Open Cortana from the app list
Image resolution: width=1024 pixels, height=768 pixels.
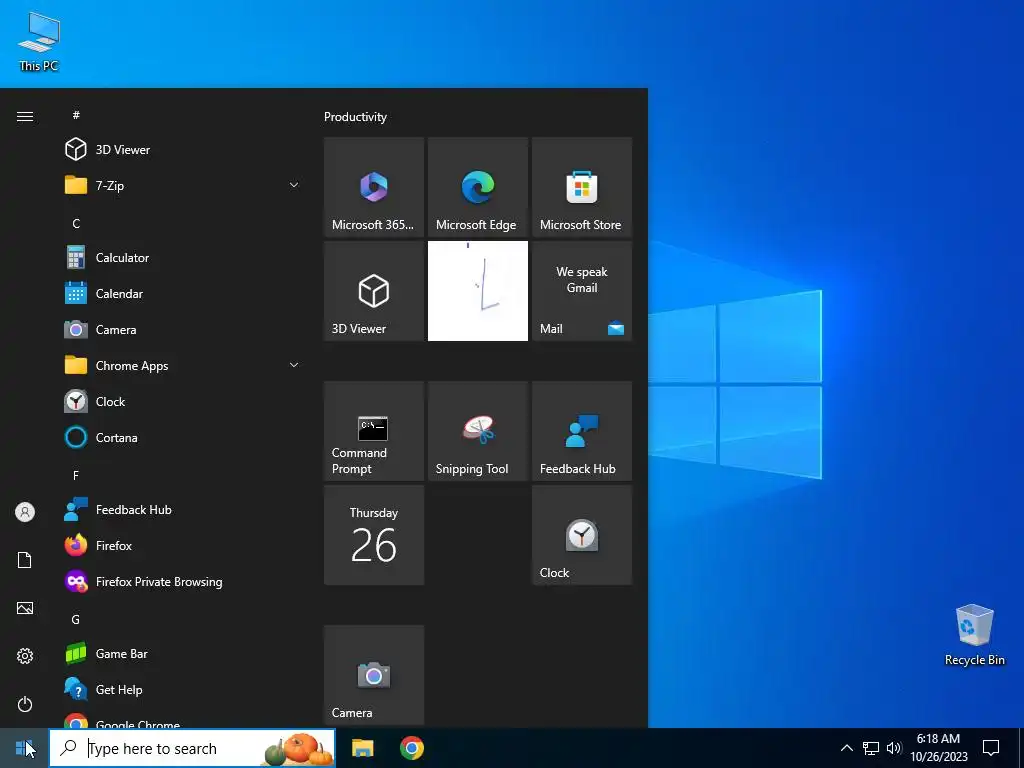pyautogui.click(x=183, y=438)
